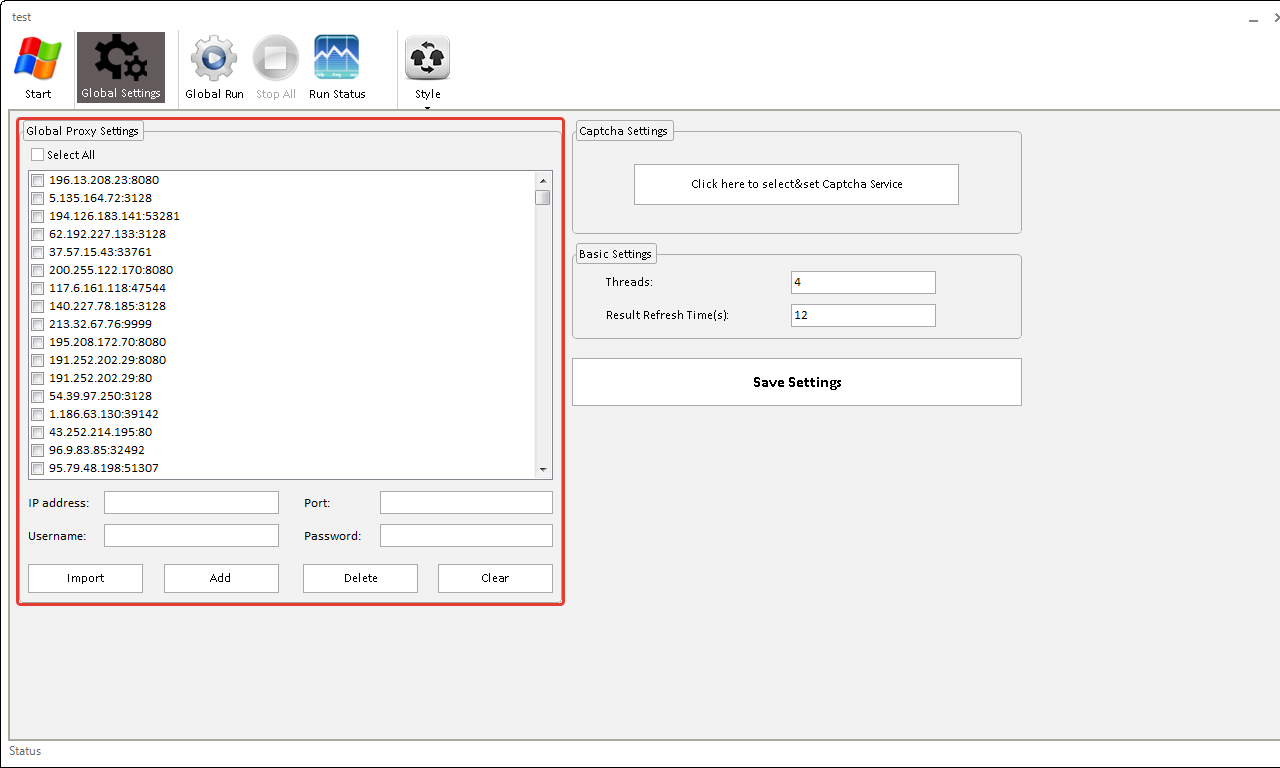Check the proxy 196.13.208.23:8080
The width and height of the screenshot is (1280, 768).
click(x=37, y=181)
